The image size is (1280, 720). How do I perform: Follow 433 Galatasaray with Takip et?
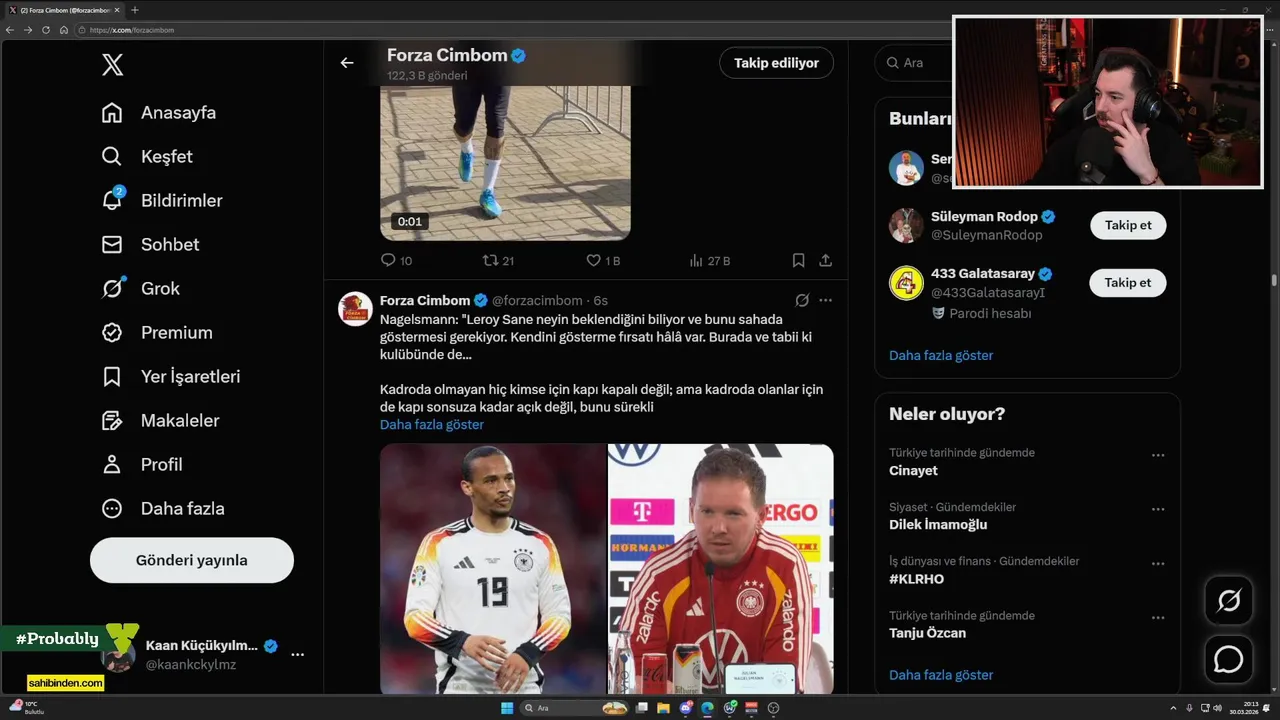(x=1128, y=283)
